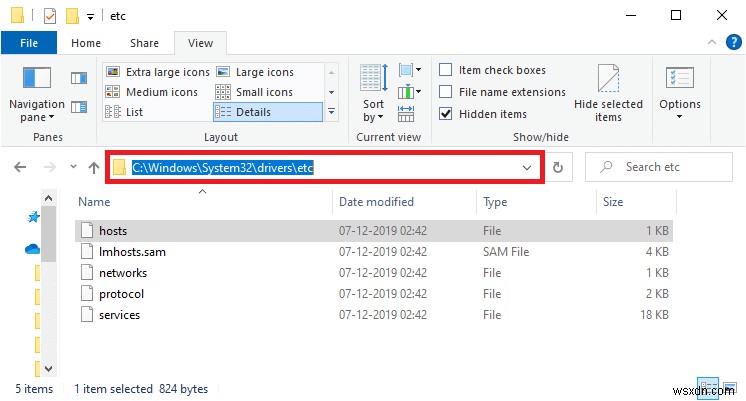Switch to the Share tab

(x=145, y=43)
